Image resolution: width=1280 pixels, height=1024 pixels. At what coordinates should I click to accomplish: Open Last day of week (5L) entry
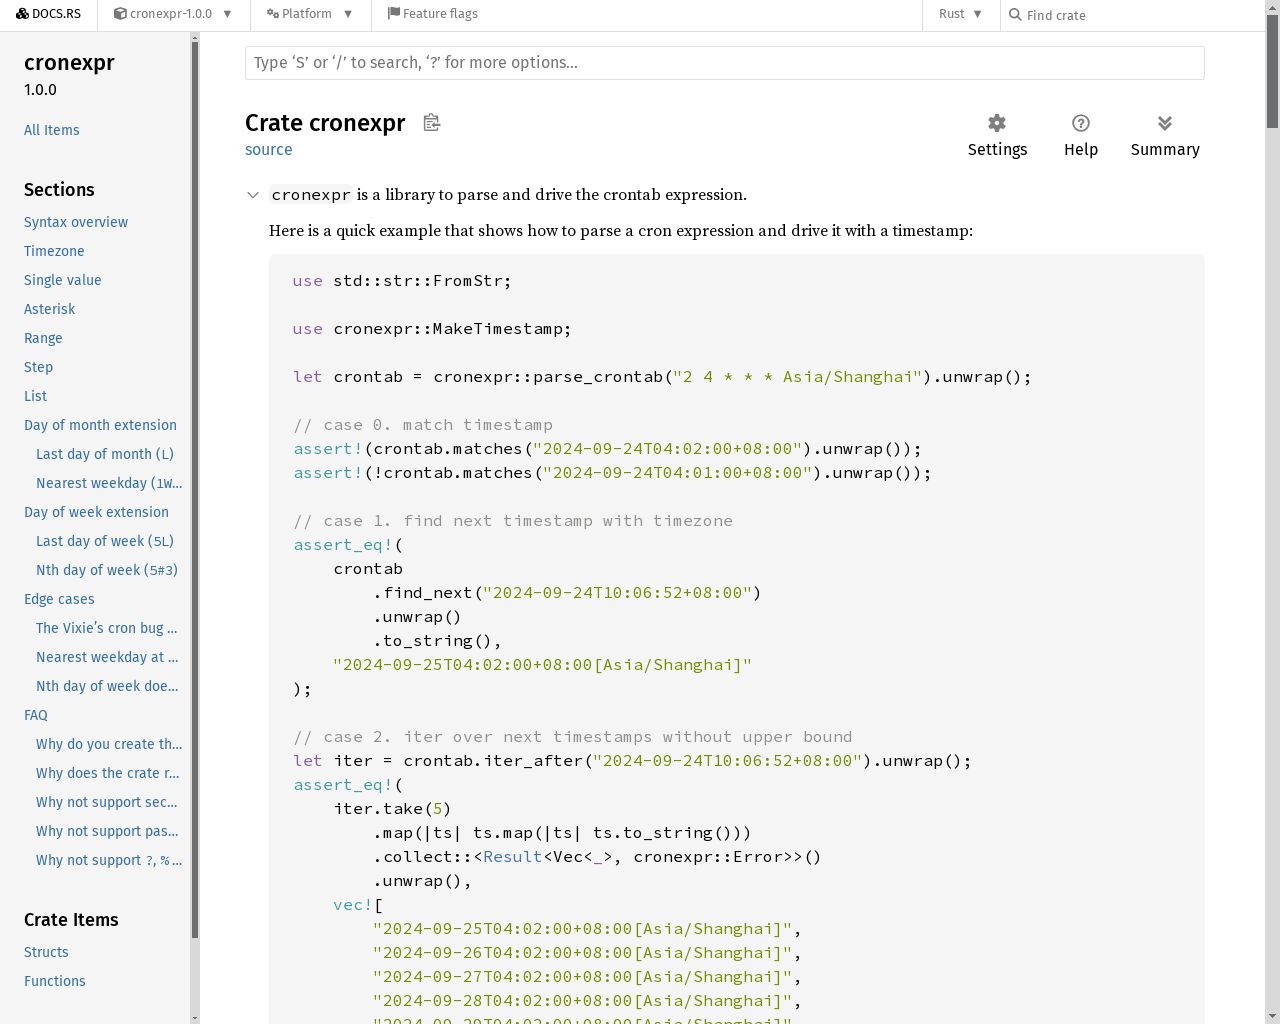point(105,541)
